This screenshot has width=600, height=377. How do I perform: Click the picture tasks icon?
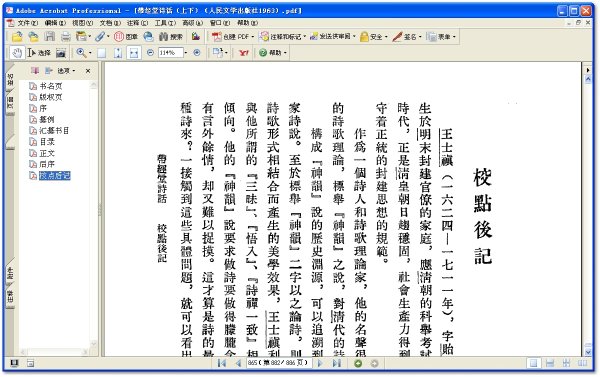[196, 37]
